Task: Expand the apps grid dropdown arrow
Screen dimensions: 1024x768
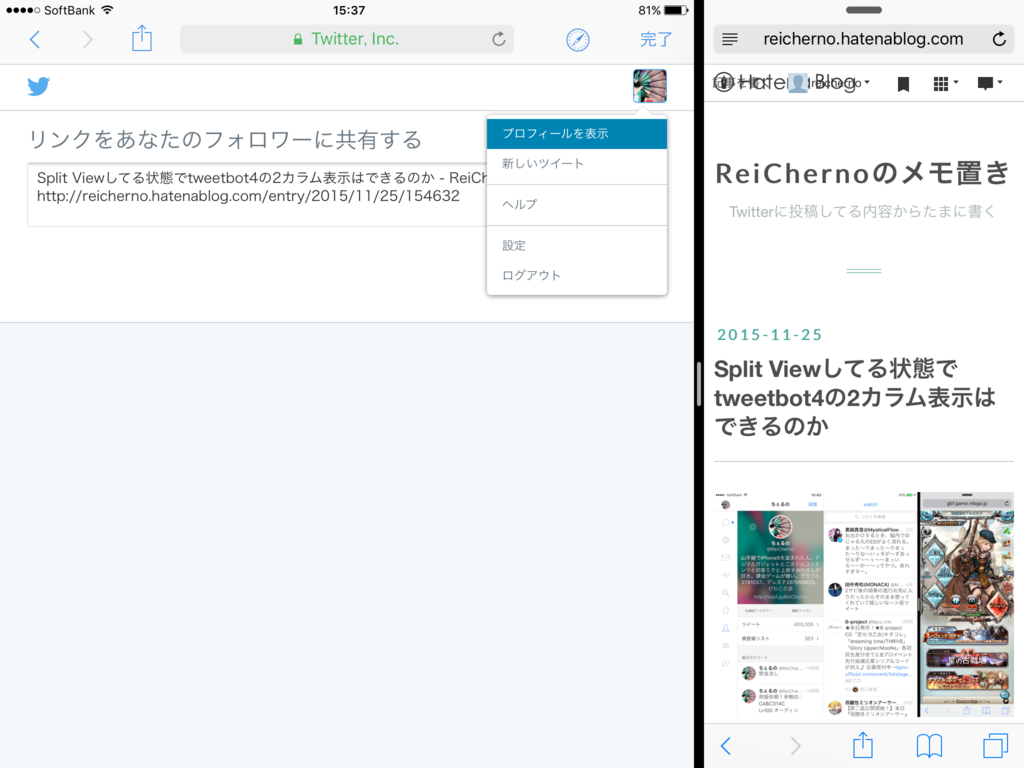Action: pyautogui.click(x=955, y=83)
